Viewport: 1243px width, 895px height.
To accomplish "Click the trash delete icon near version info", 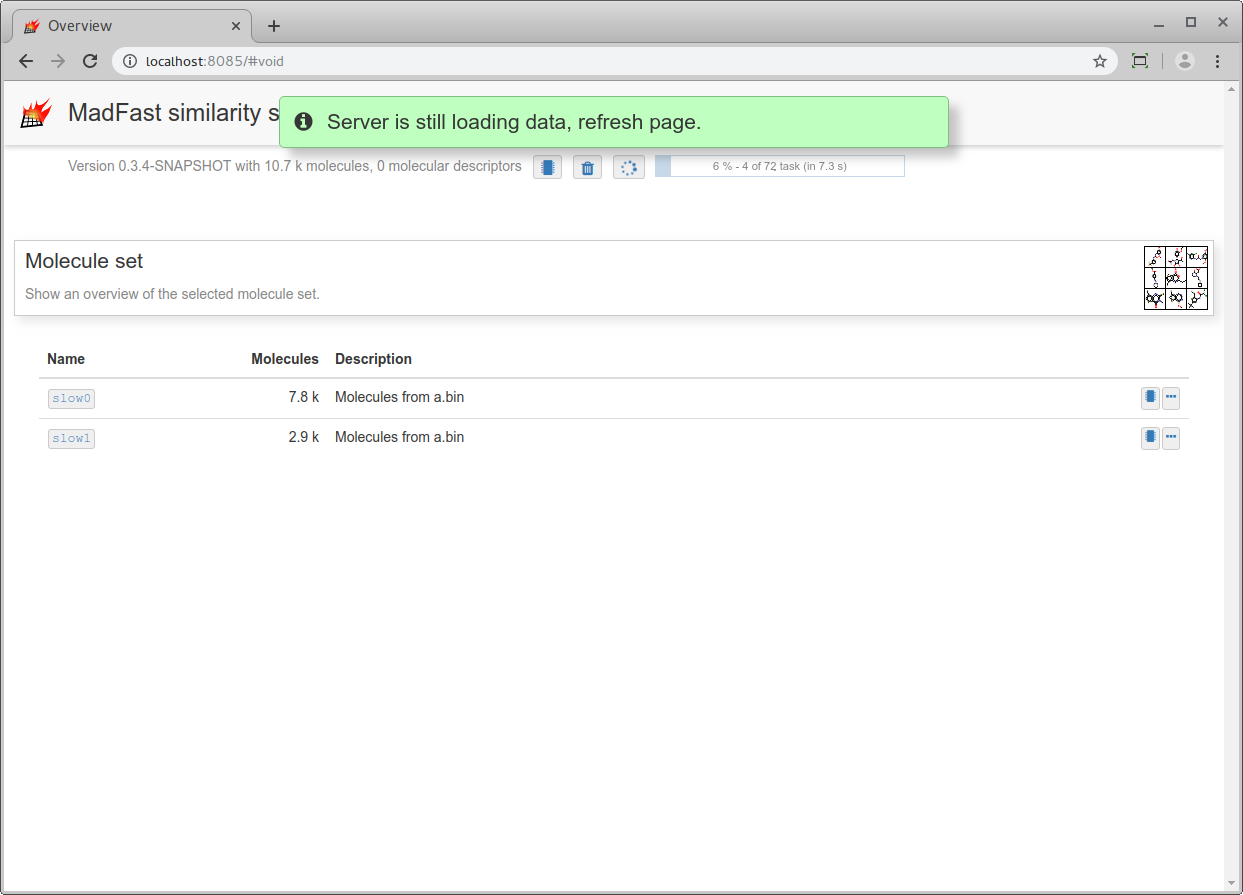I will point(587,167).
